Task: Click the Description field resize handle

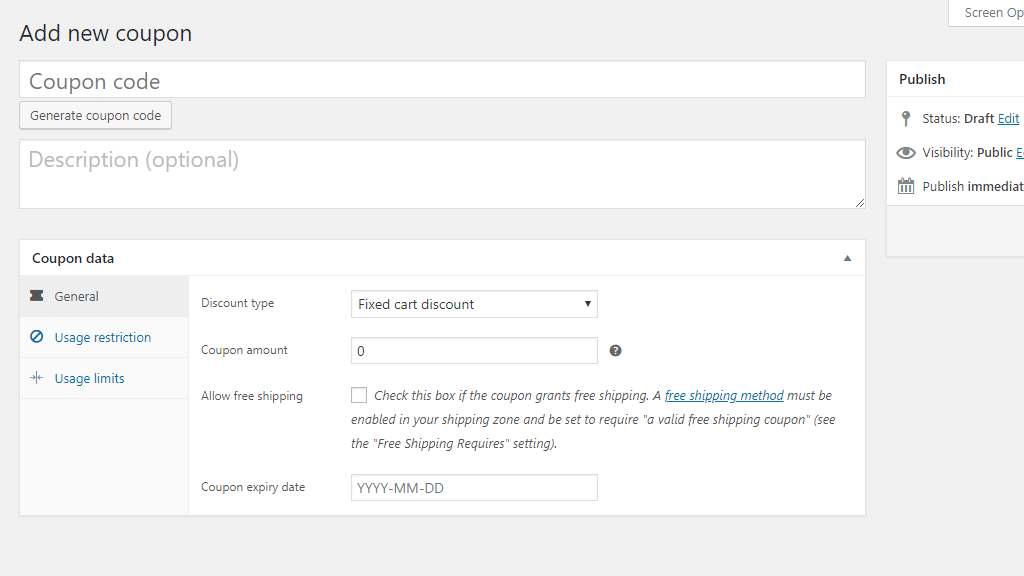Action: point(859,203)
